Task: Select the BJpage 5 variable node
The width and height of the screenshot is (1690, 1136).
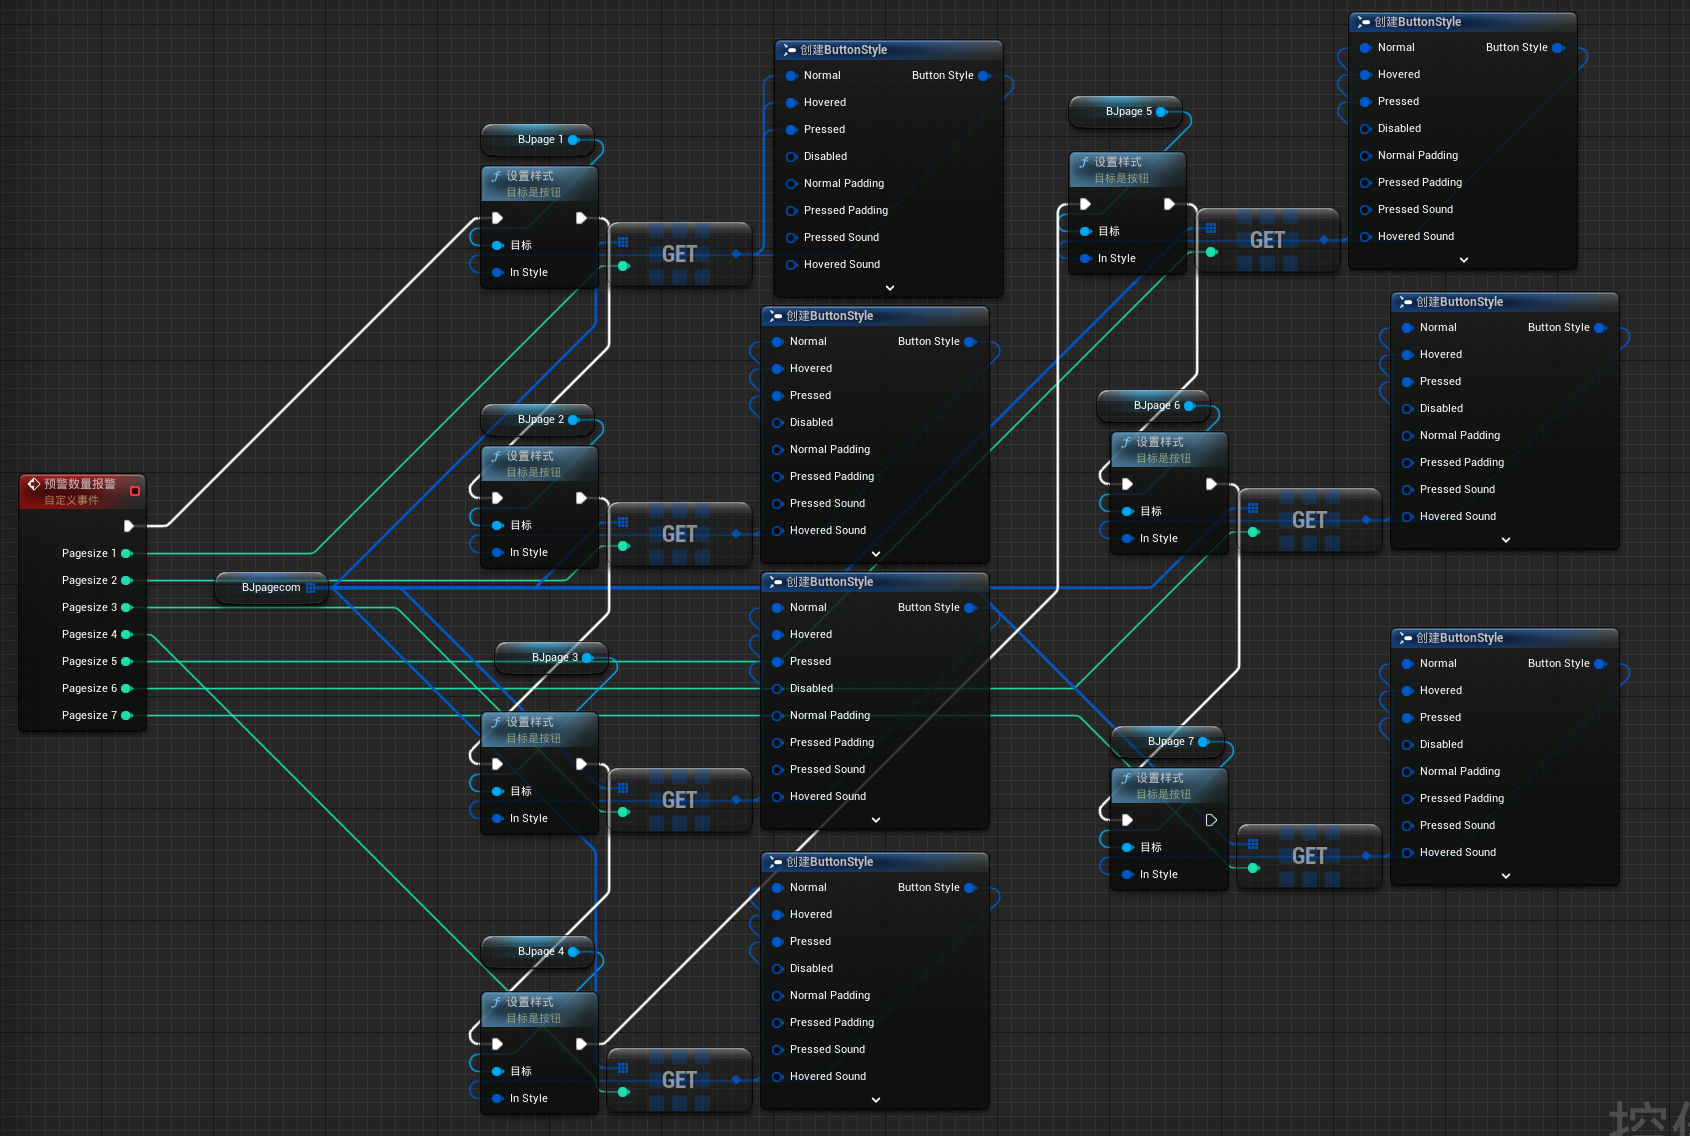Action: click(x=1128, y=112)
